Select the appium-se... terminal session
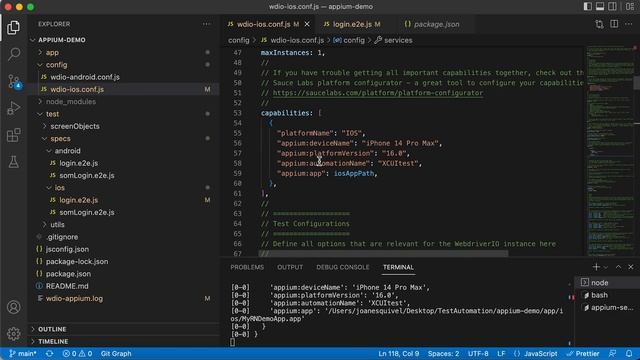This screenshot has height=360, width=640. [x=607, y=308]
